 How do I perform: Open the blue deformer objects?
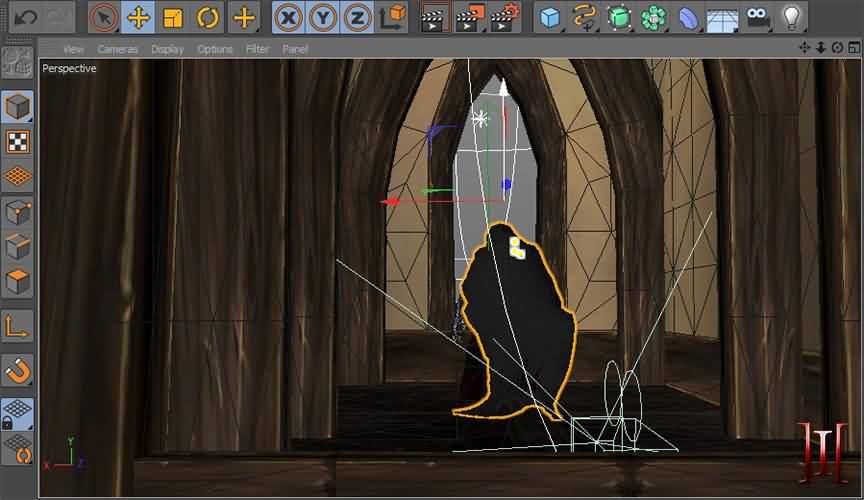[x=688, y=18]
